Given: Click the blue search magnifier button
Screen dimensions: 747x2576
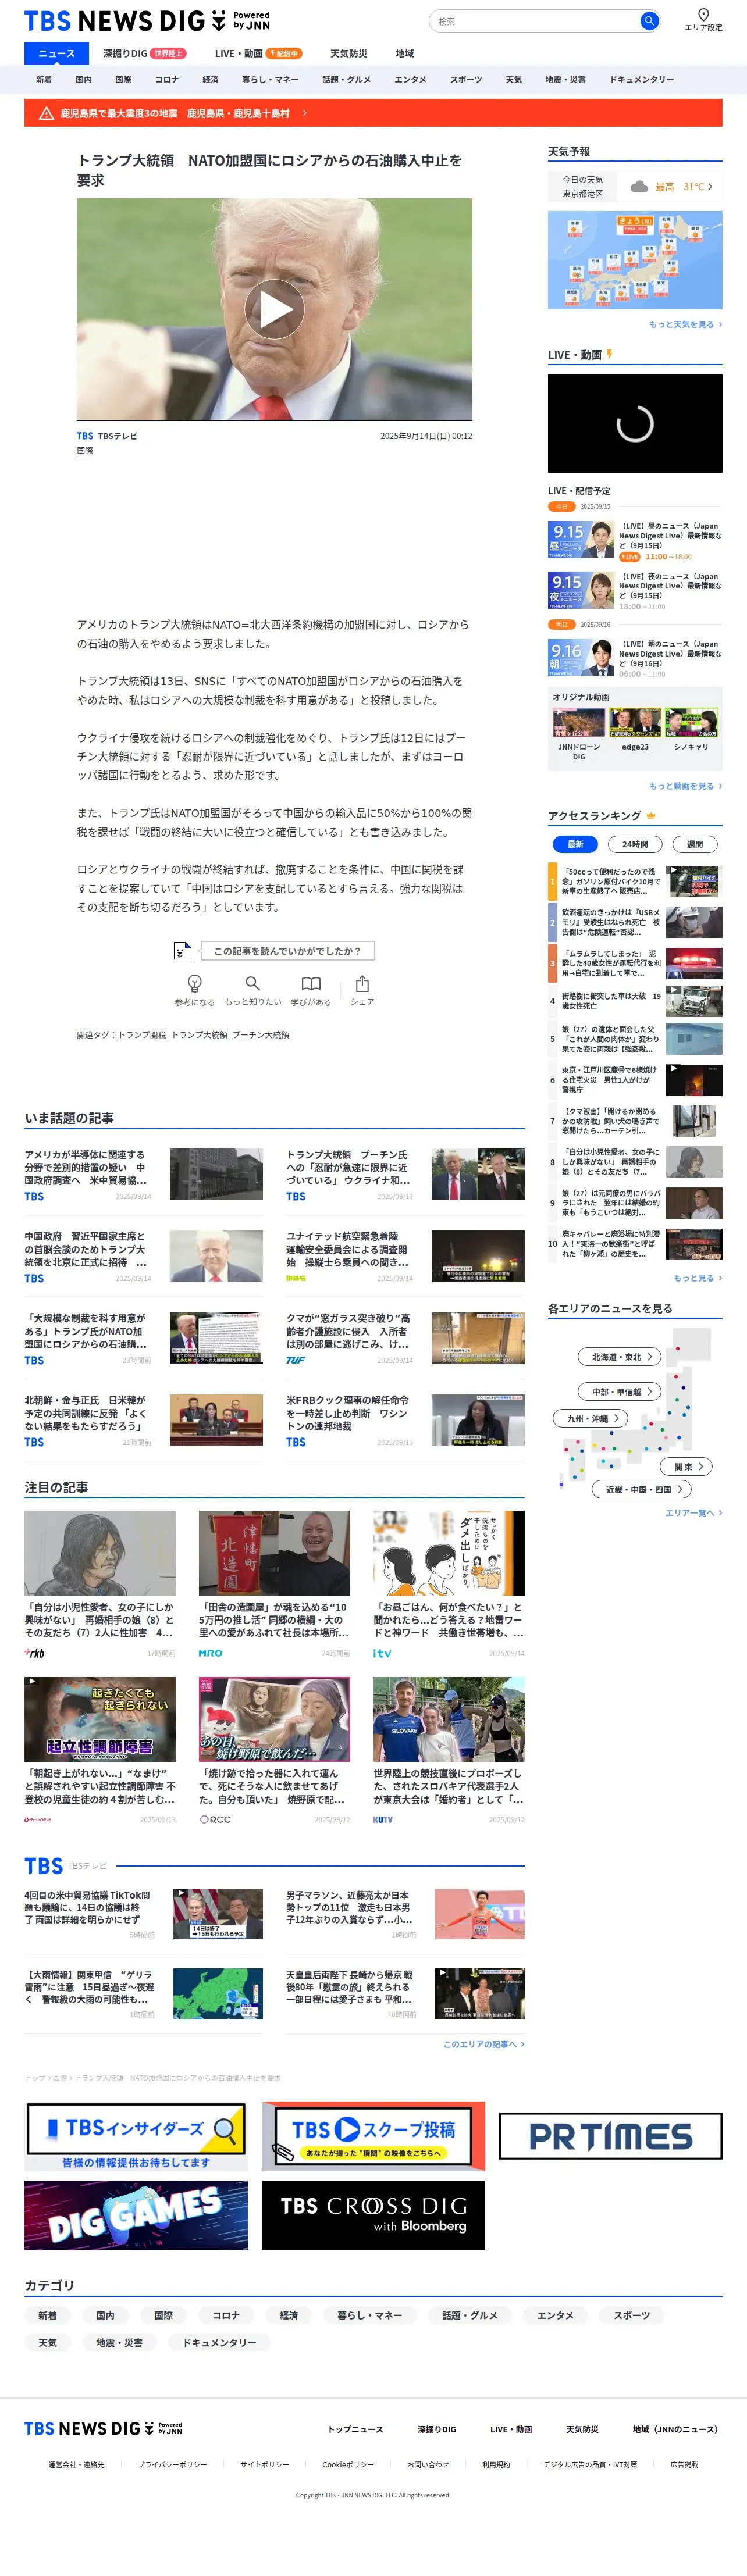Looking at the screenshot, I should (x=648, y=21).
